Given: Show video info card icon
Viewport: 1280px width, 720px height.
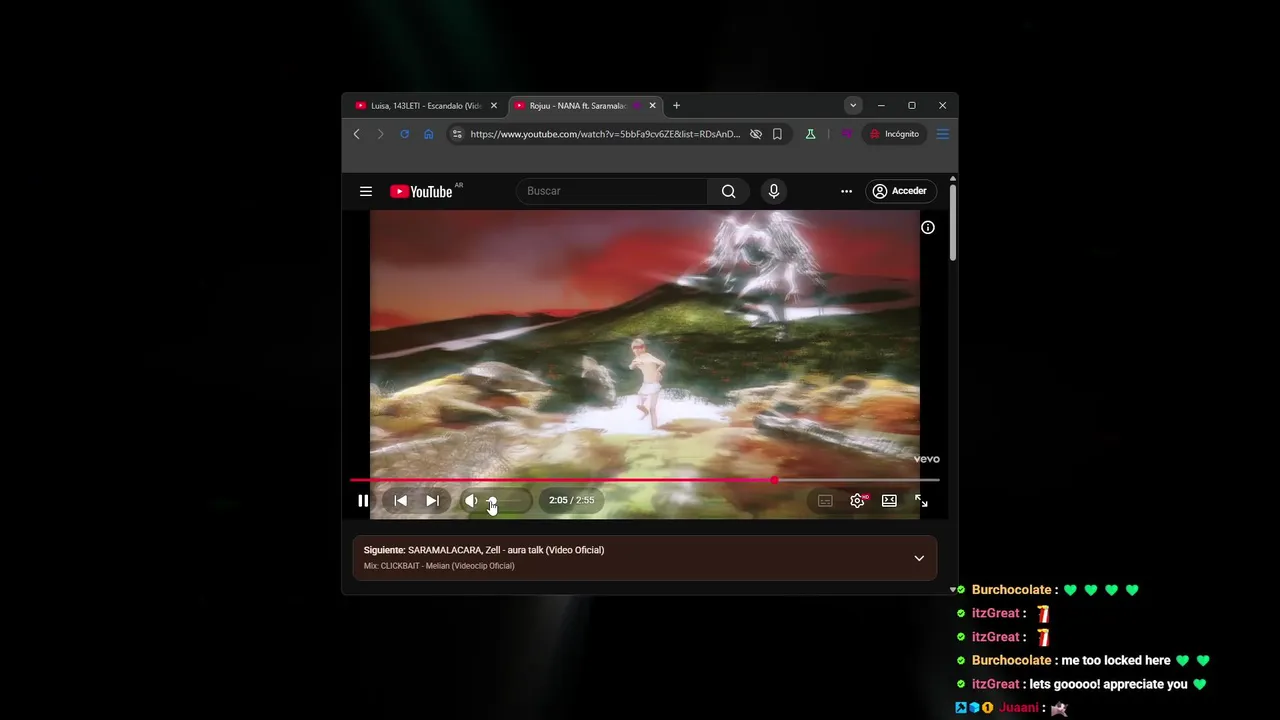Looking at the screenshot, I should click(928, 228).
